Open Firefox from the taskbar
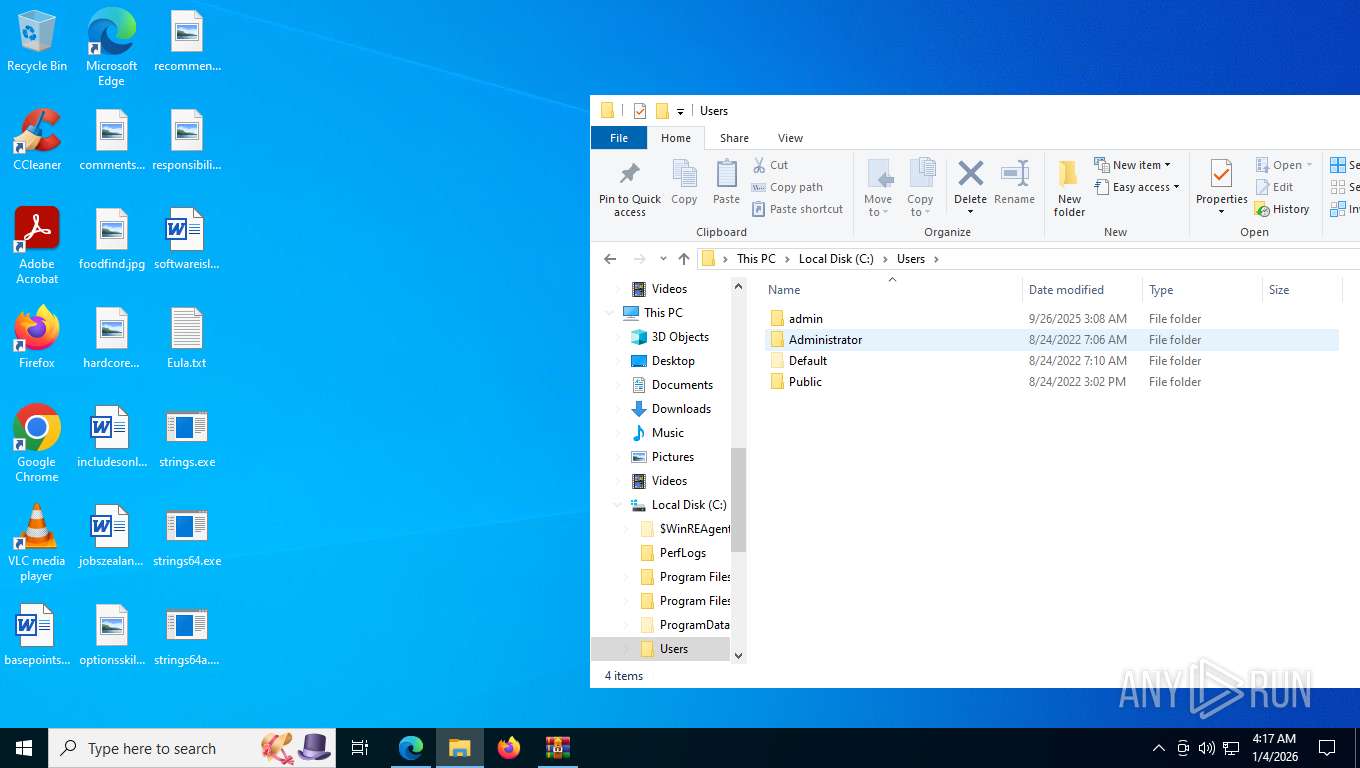1360x768 pixels. pos(509,748)
